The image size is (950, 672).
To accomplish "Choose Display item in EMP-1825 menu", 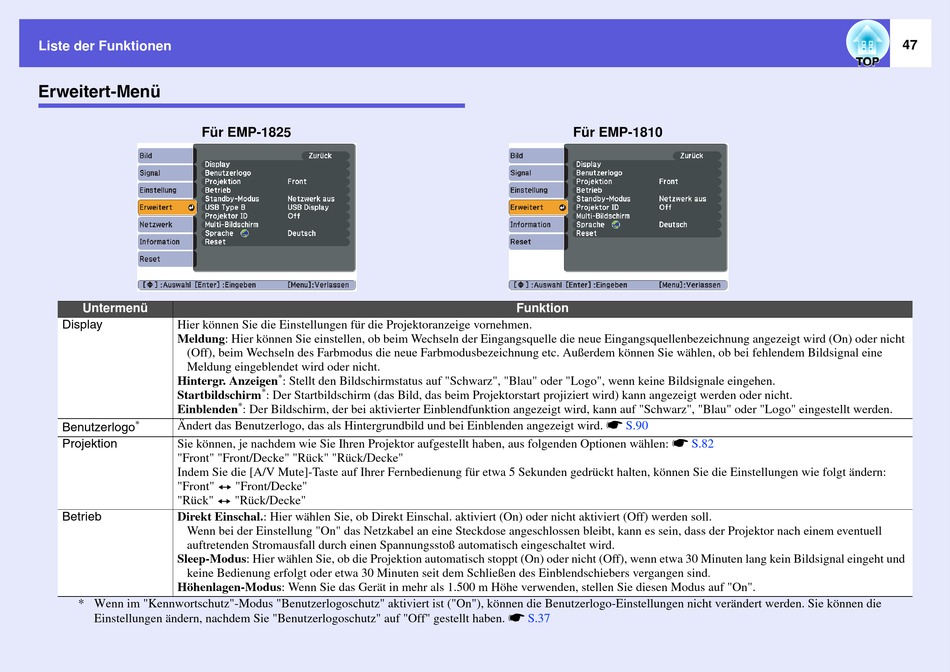I will tap(217, 164).
